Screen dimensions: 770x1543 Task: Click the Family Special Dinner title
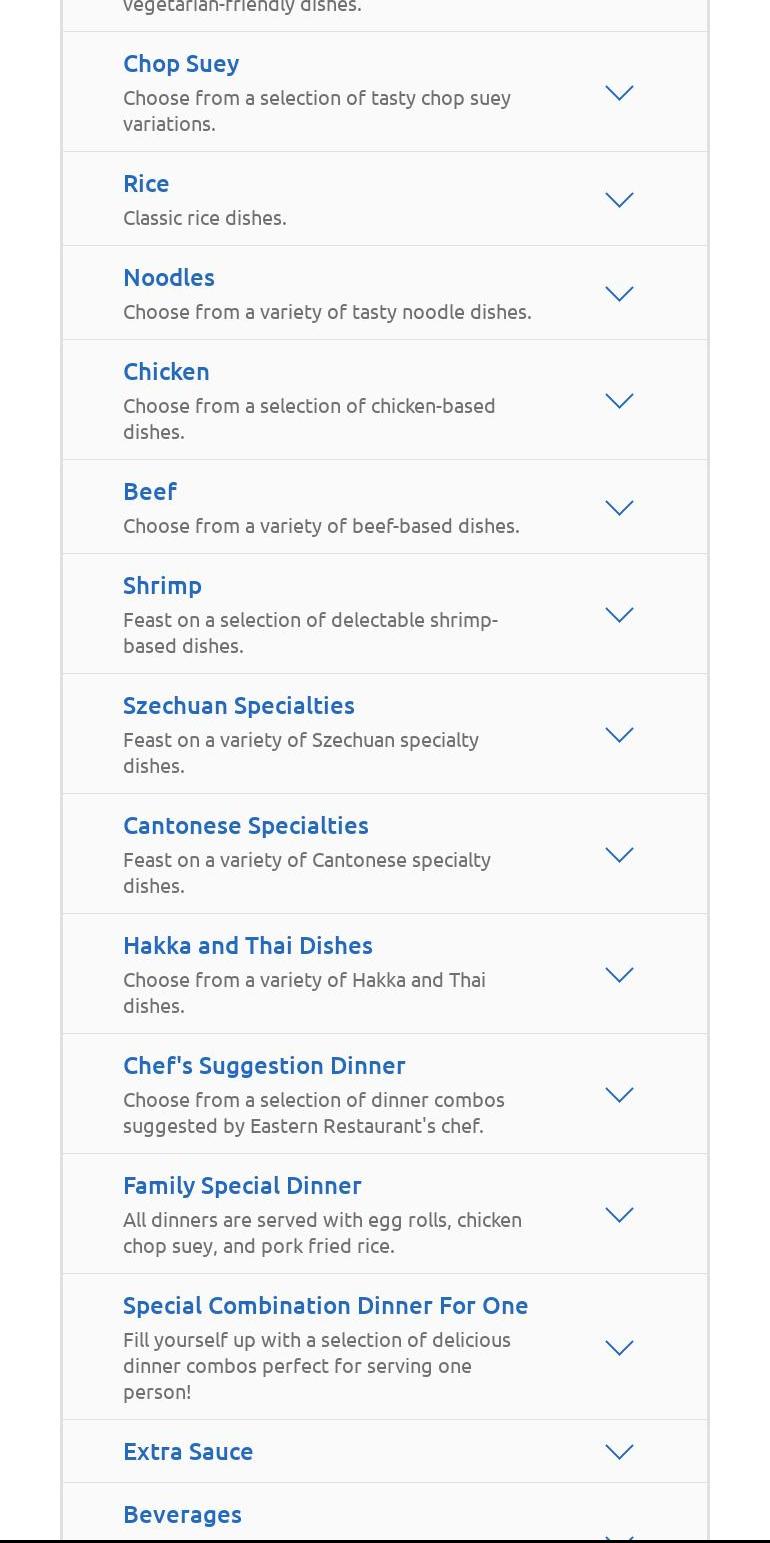(x=242, y=1186)
